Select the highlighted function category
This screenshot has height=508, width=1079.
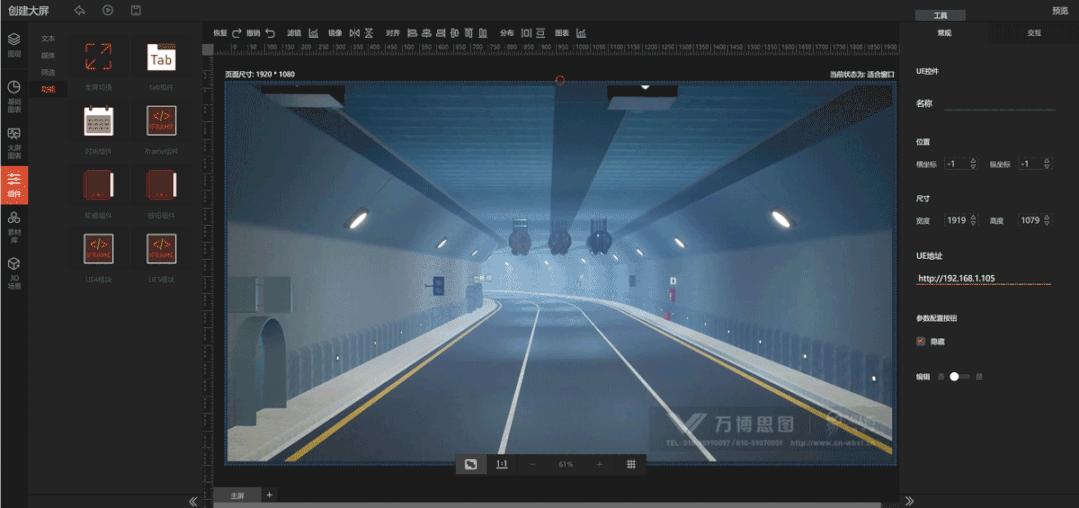[x=48, y=89]
